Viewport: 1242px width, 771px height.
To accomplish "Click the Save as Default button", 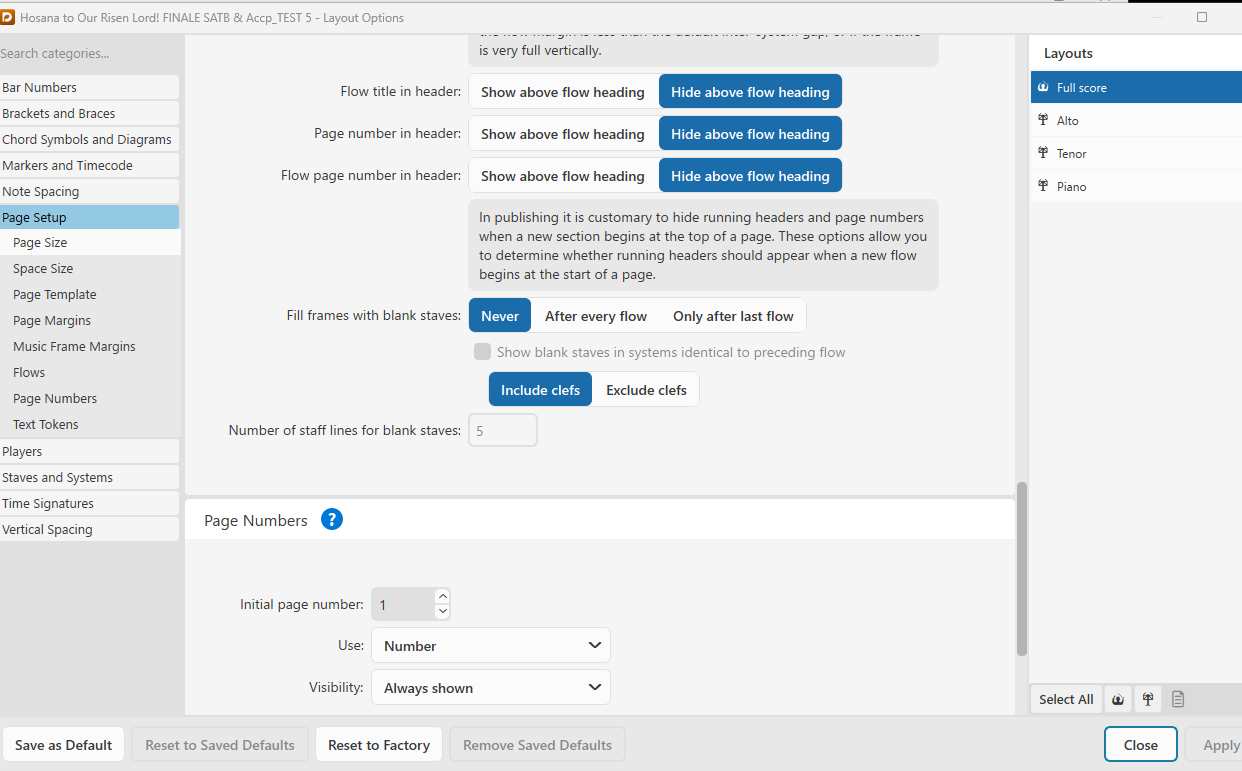I will 63,745.
